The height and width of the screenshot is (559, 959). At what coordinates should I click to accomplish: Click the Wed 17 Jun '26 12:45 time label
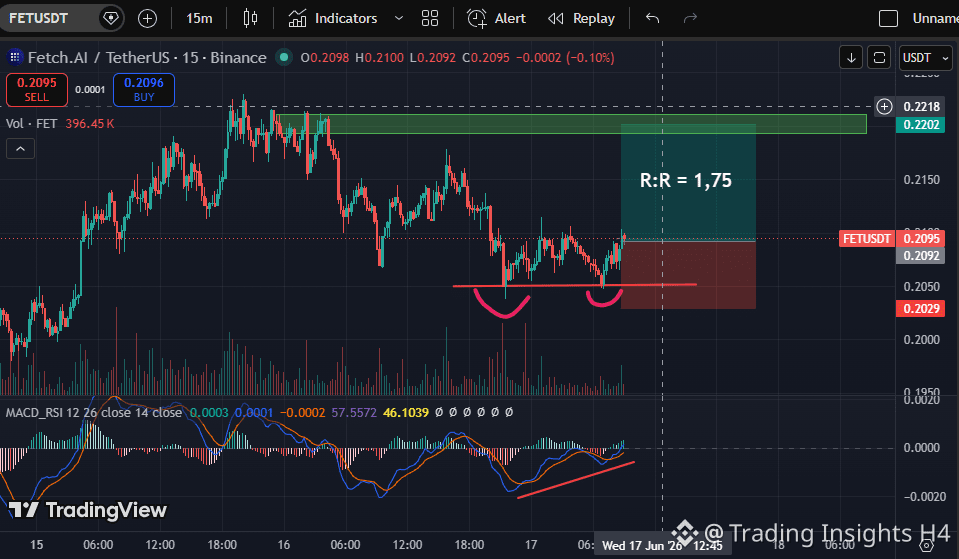tap(662, 546)
